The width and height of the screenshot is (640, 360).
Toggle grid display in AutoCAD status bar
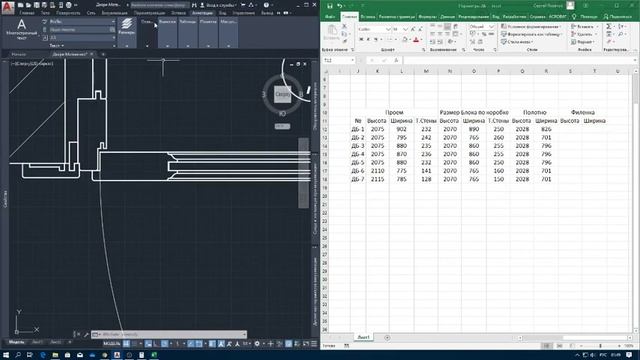click(127, 344)
